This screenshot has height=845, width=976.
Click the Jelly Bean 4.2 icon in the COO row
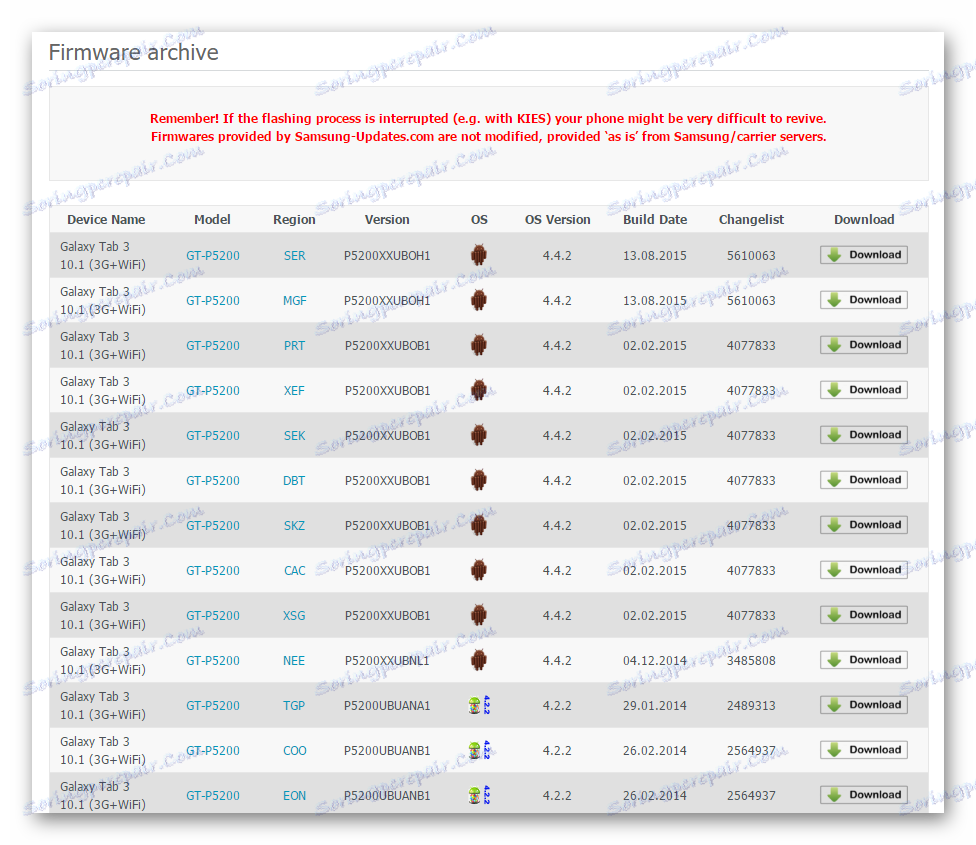(479, 750)
